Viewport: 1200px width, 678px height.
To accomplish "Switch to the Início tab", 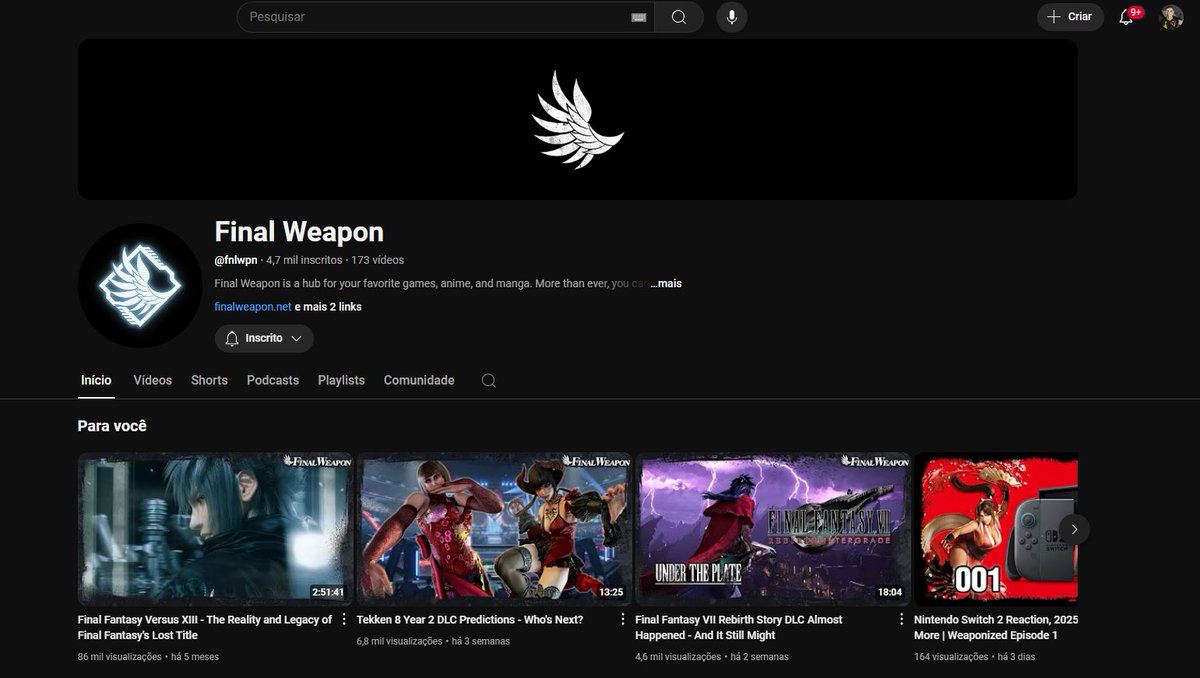I will click(96, 380).
